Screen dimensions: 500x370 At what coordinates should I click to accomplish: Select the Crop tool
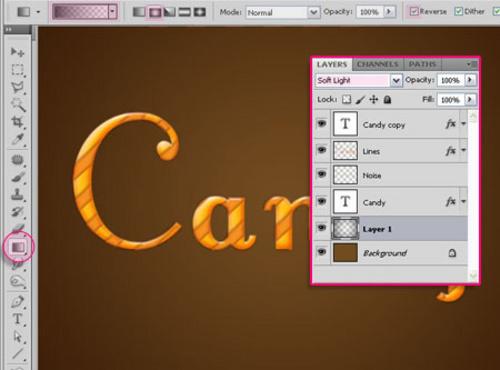coord(17,122)
